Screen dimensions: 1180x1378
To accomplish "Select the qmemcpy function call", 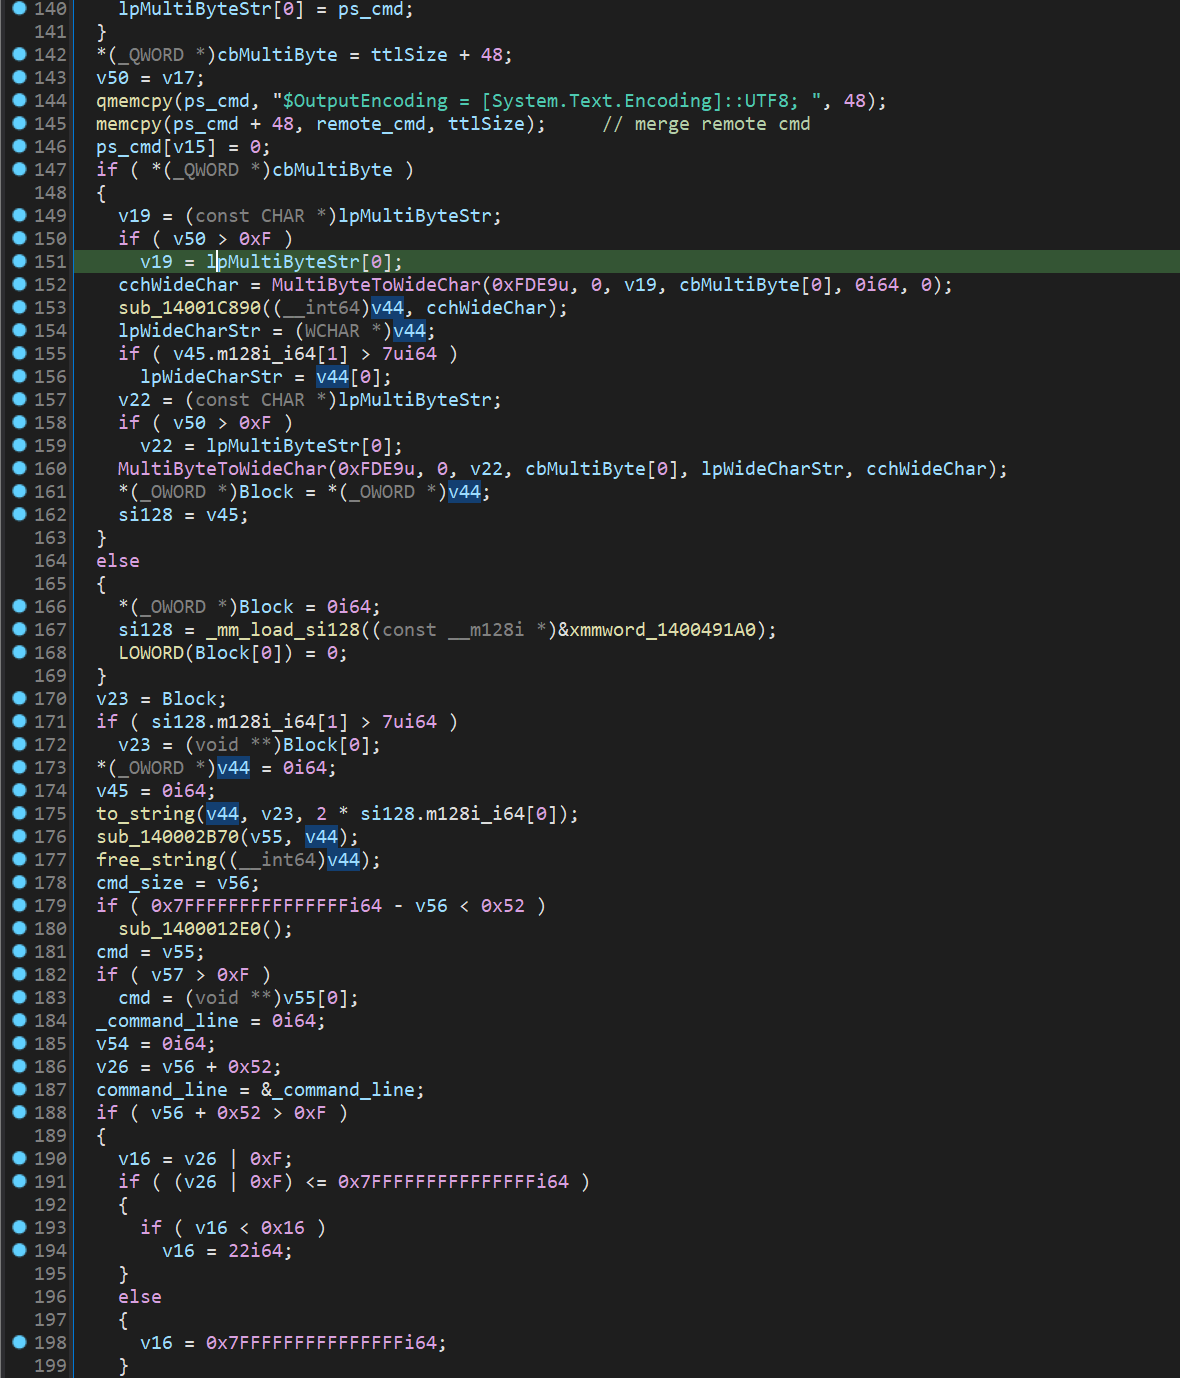I will click(x=134, y=101).
